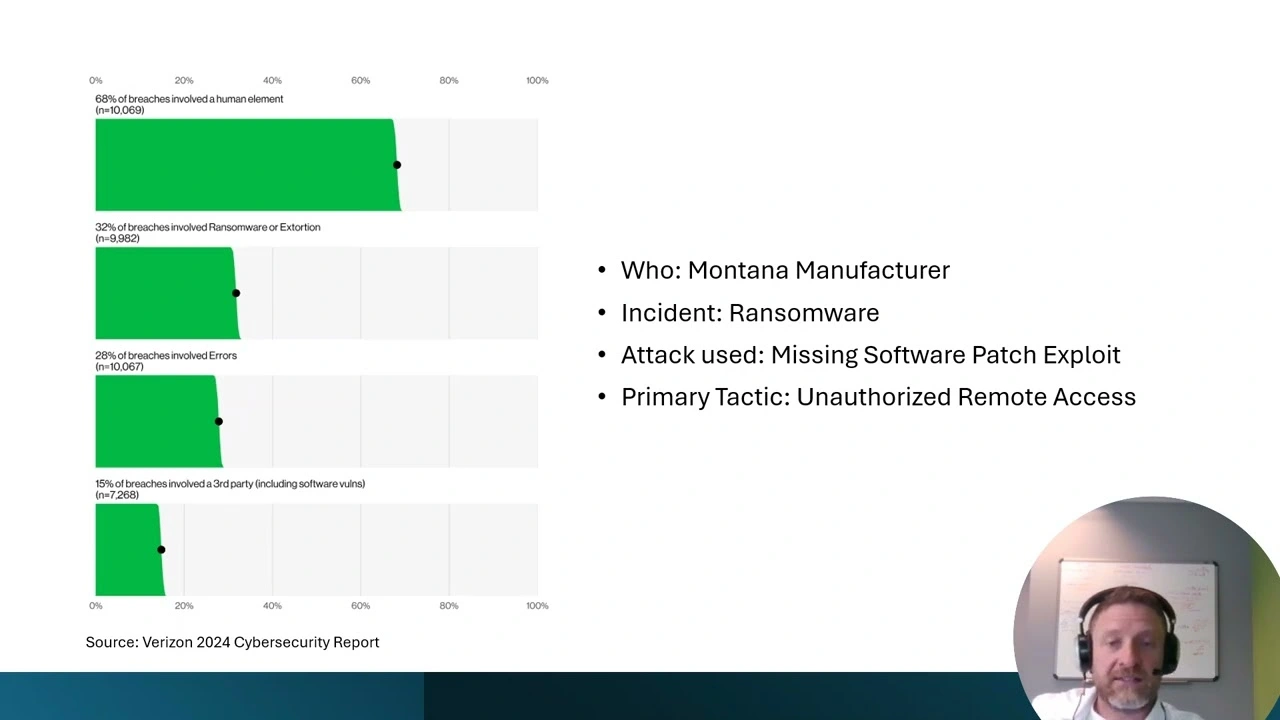Click the '(n=9,982)' sample size text
This screenshot has width=1280, height=720.
(x=117, y=238)
